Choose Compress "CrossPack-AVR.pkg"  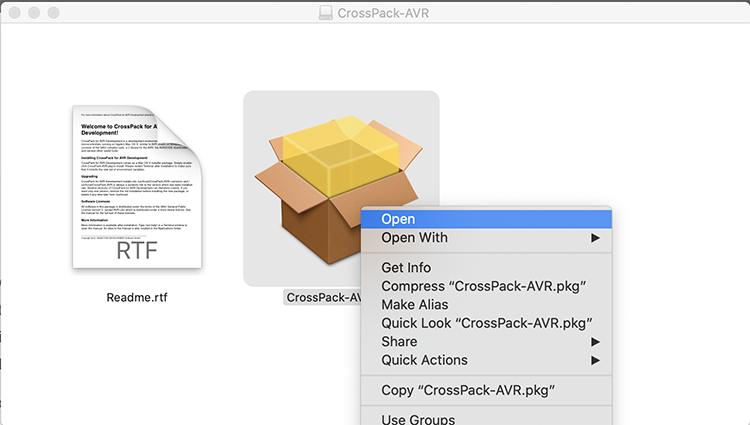coord(486,286)
